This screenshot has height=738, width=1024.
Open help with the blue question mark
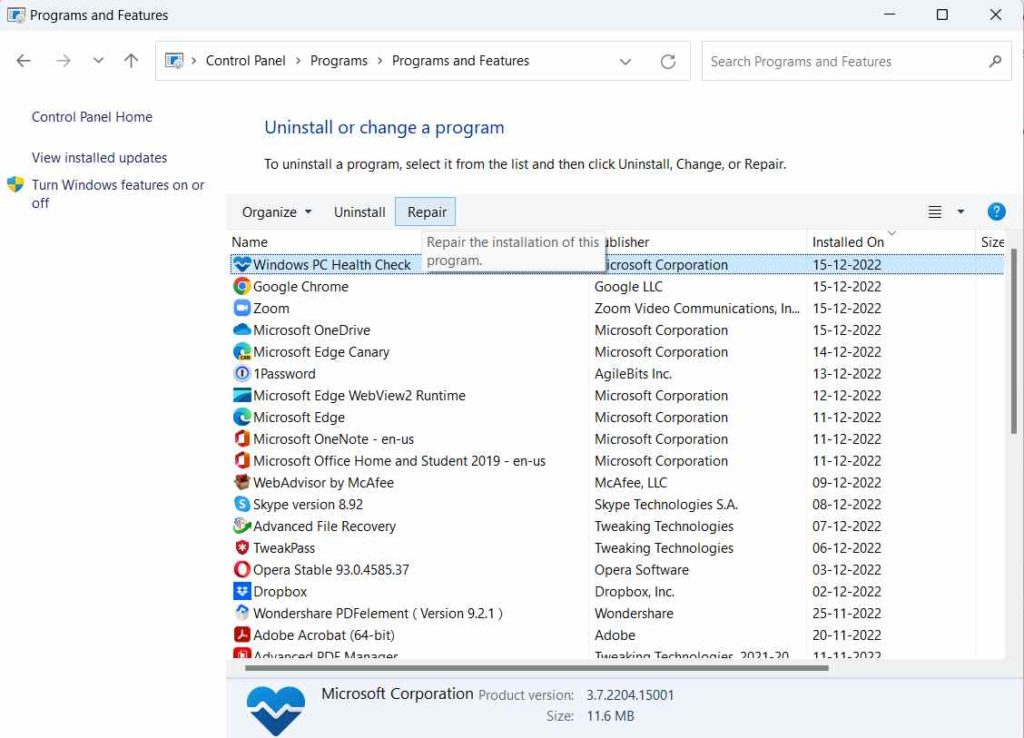[996, 212]
